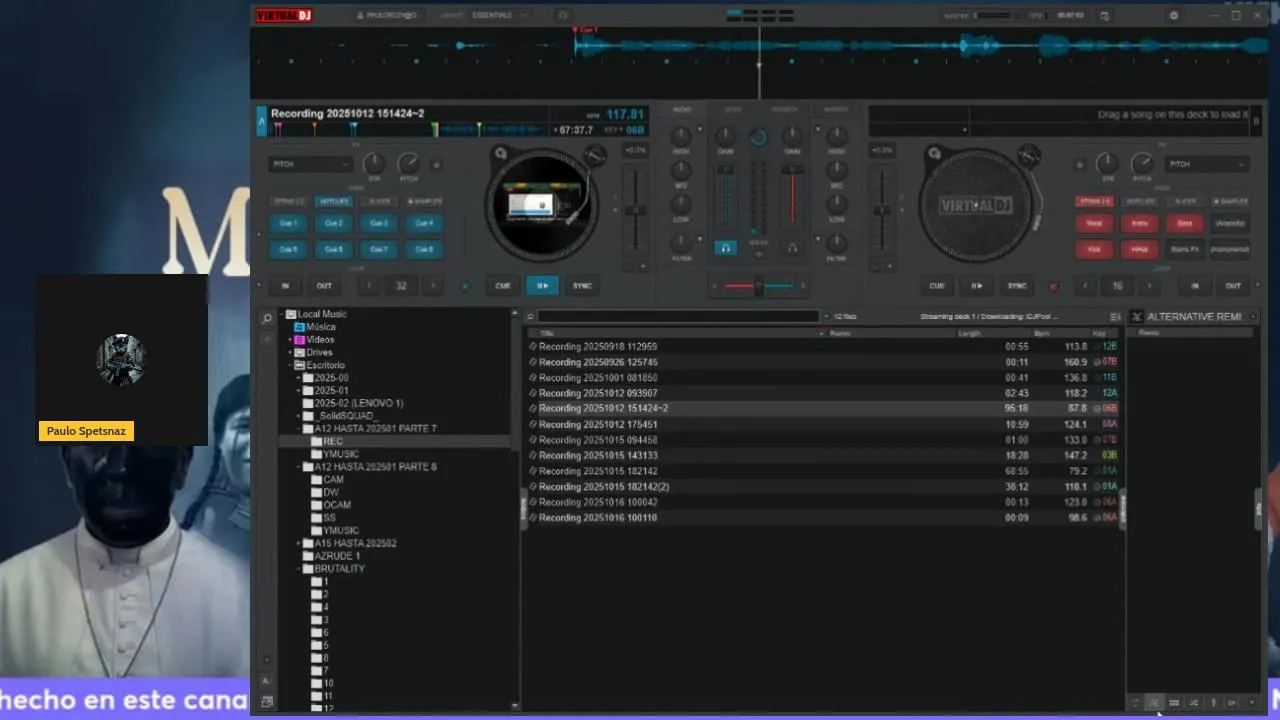This screenshot has height=720, width=1280.
Task: Click the user account name in the title bar
Action: tap(387, 15)
